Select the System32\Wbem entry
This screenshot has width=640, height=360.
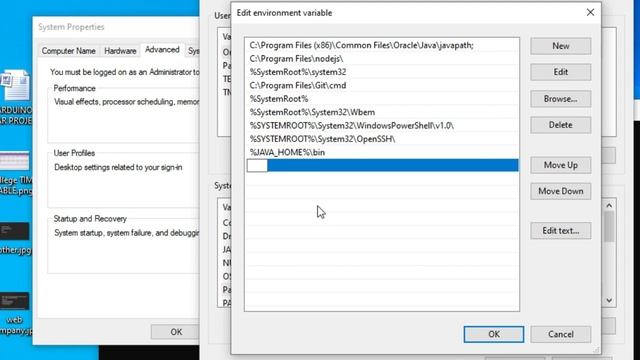click(382, 112)
